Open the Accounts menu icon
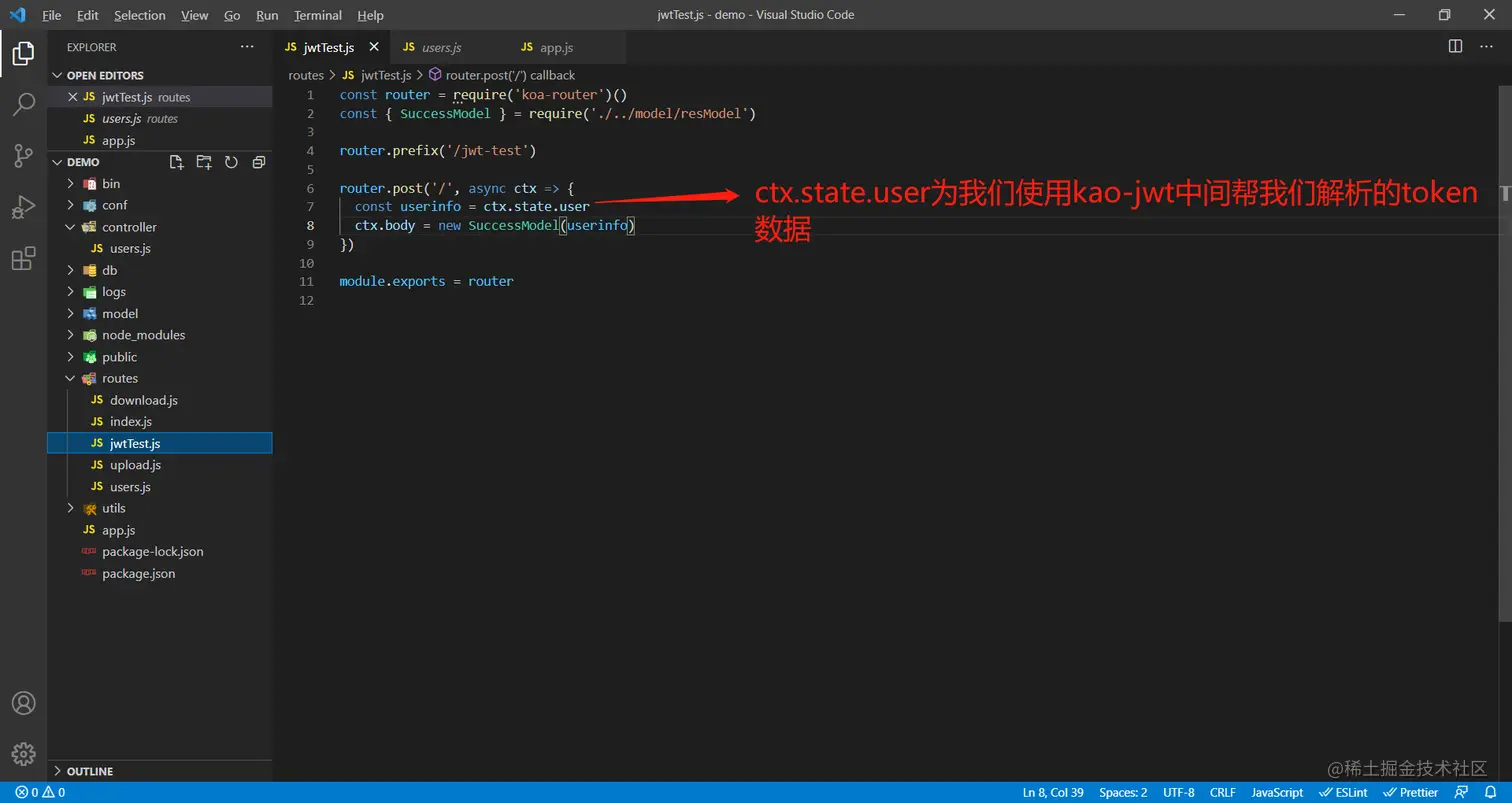Screen dimensions: 1512x803 click(23, 703)
